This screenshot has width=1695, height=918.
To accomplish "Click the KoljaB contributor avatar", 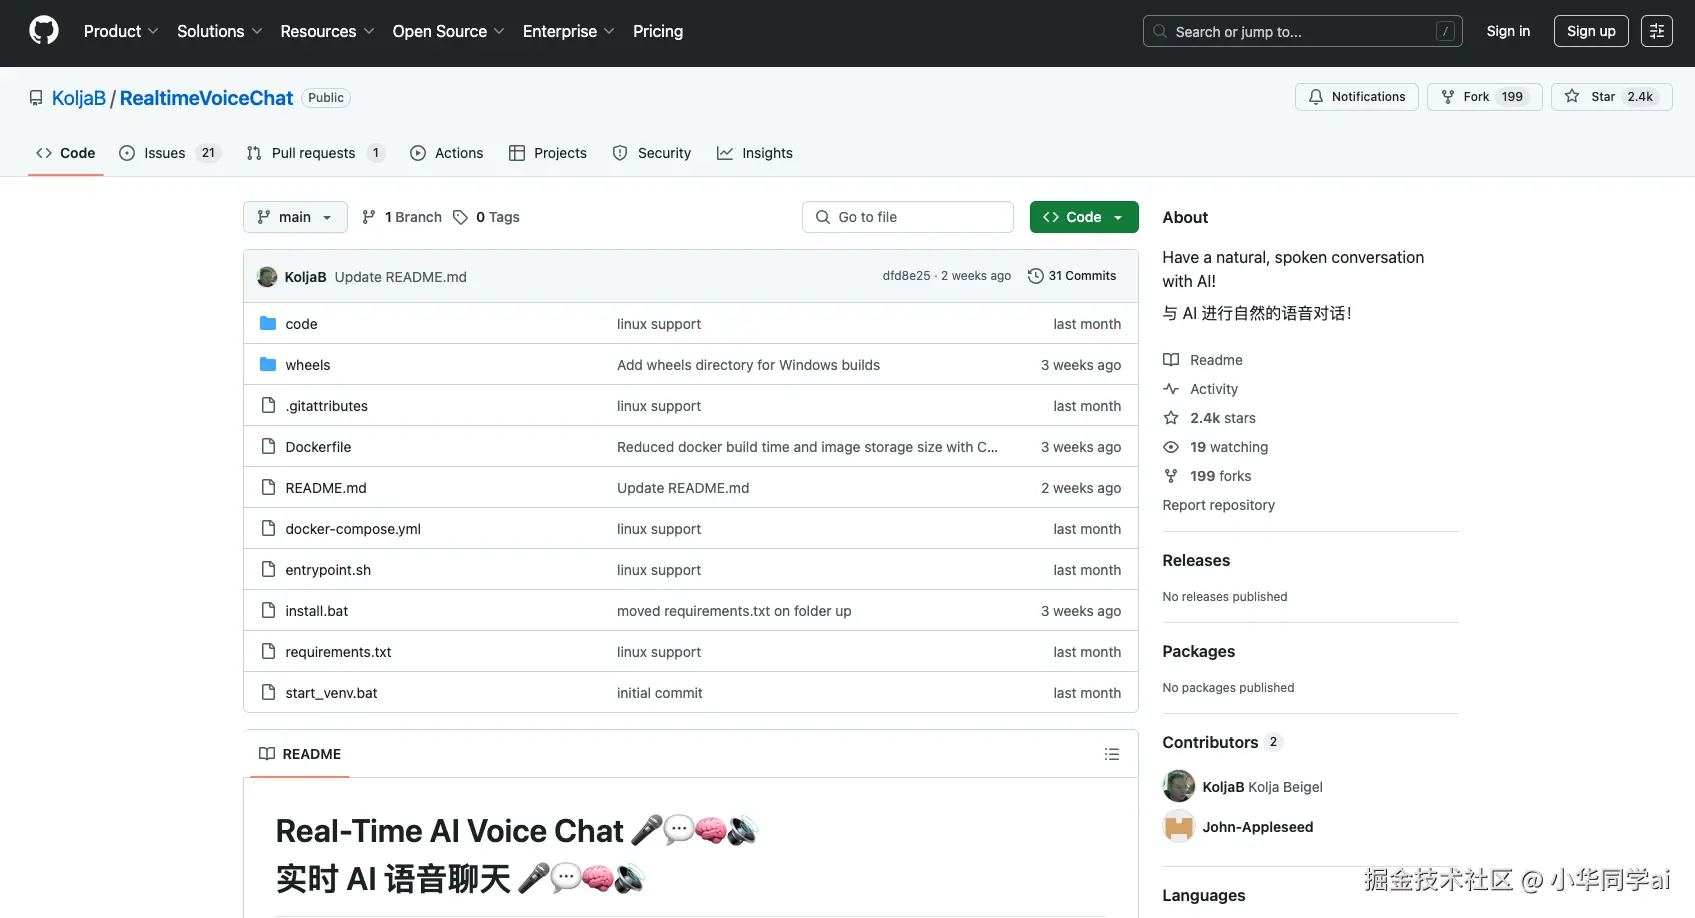I will click(x=1179, y=786).
